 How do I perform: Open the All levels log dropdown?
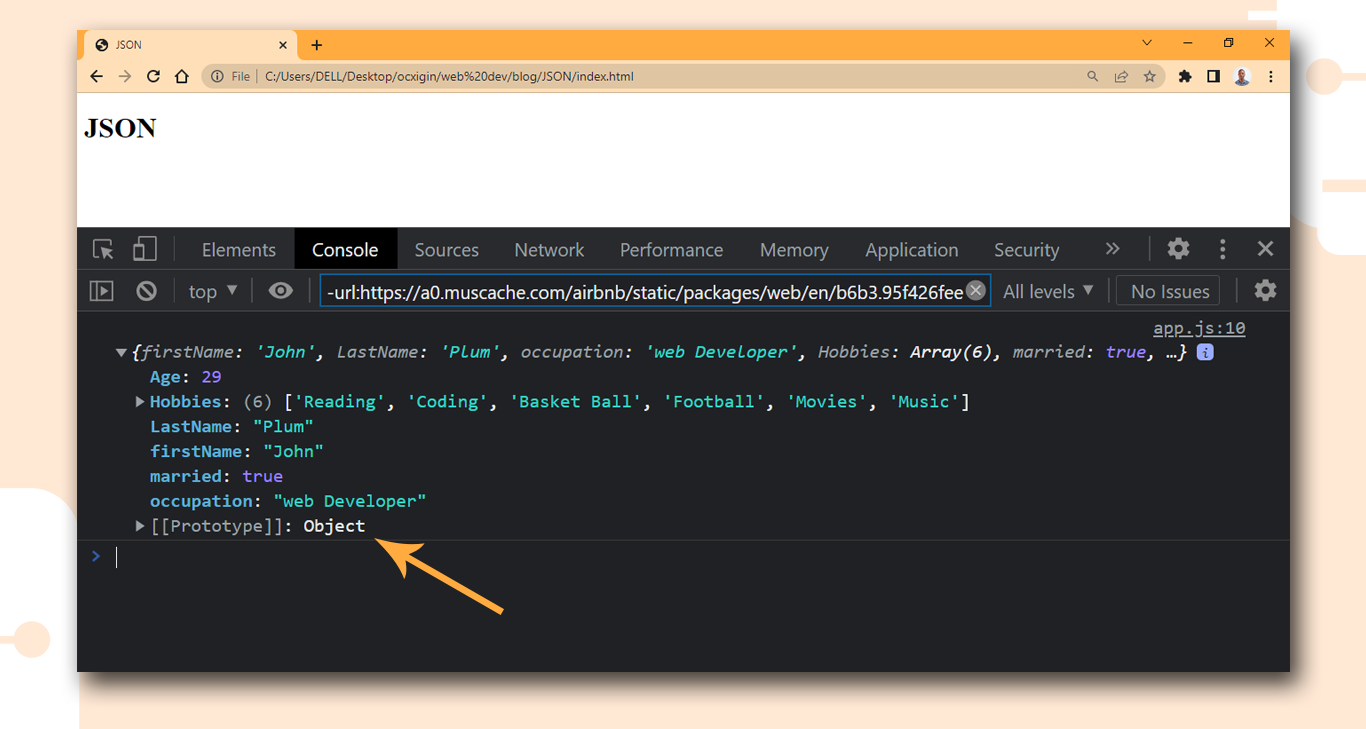(1048, 291)
